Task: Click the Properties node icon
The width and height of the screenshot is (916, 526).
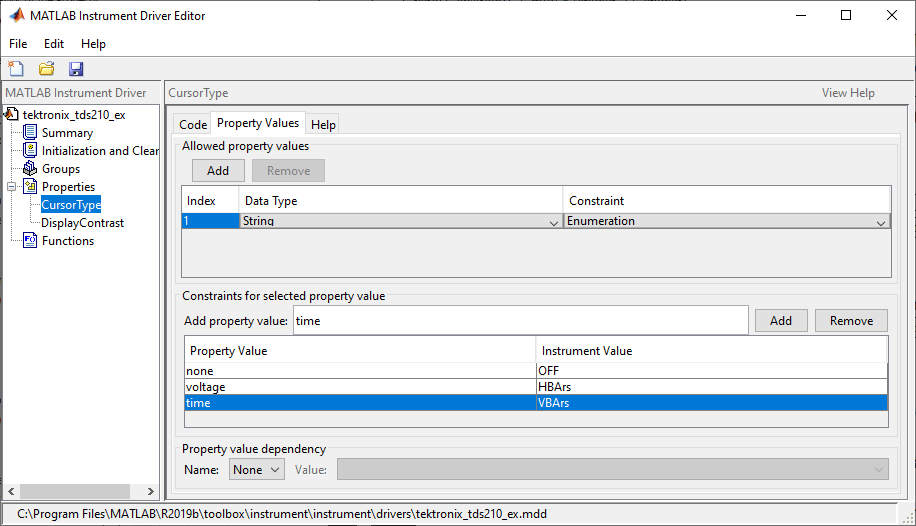Action: point(30,186)
